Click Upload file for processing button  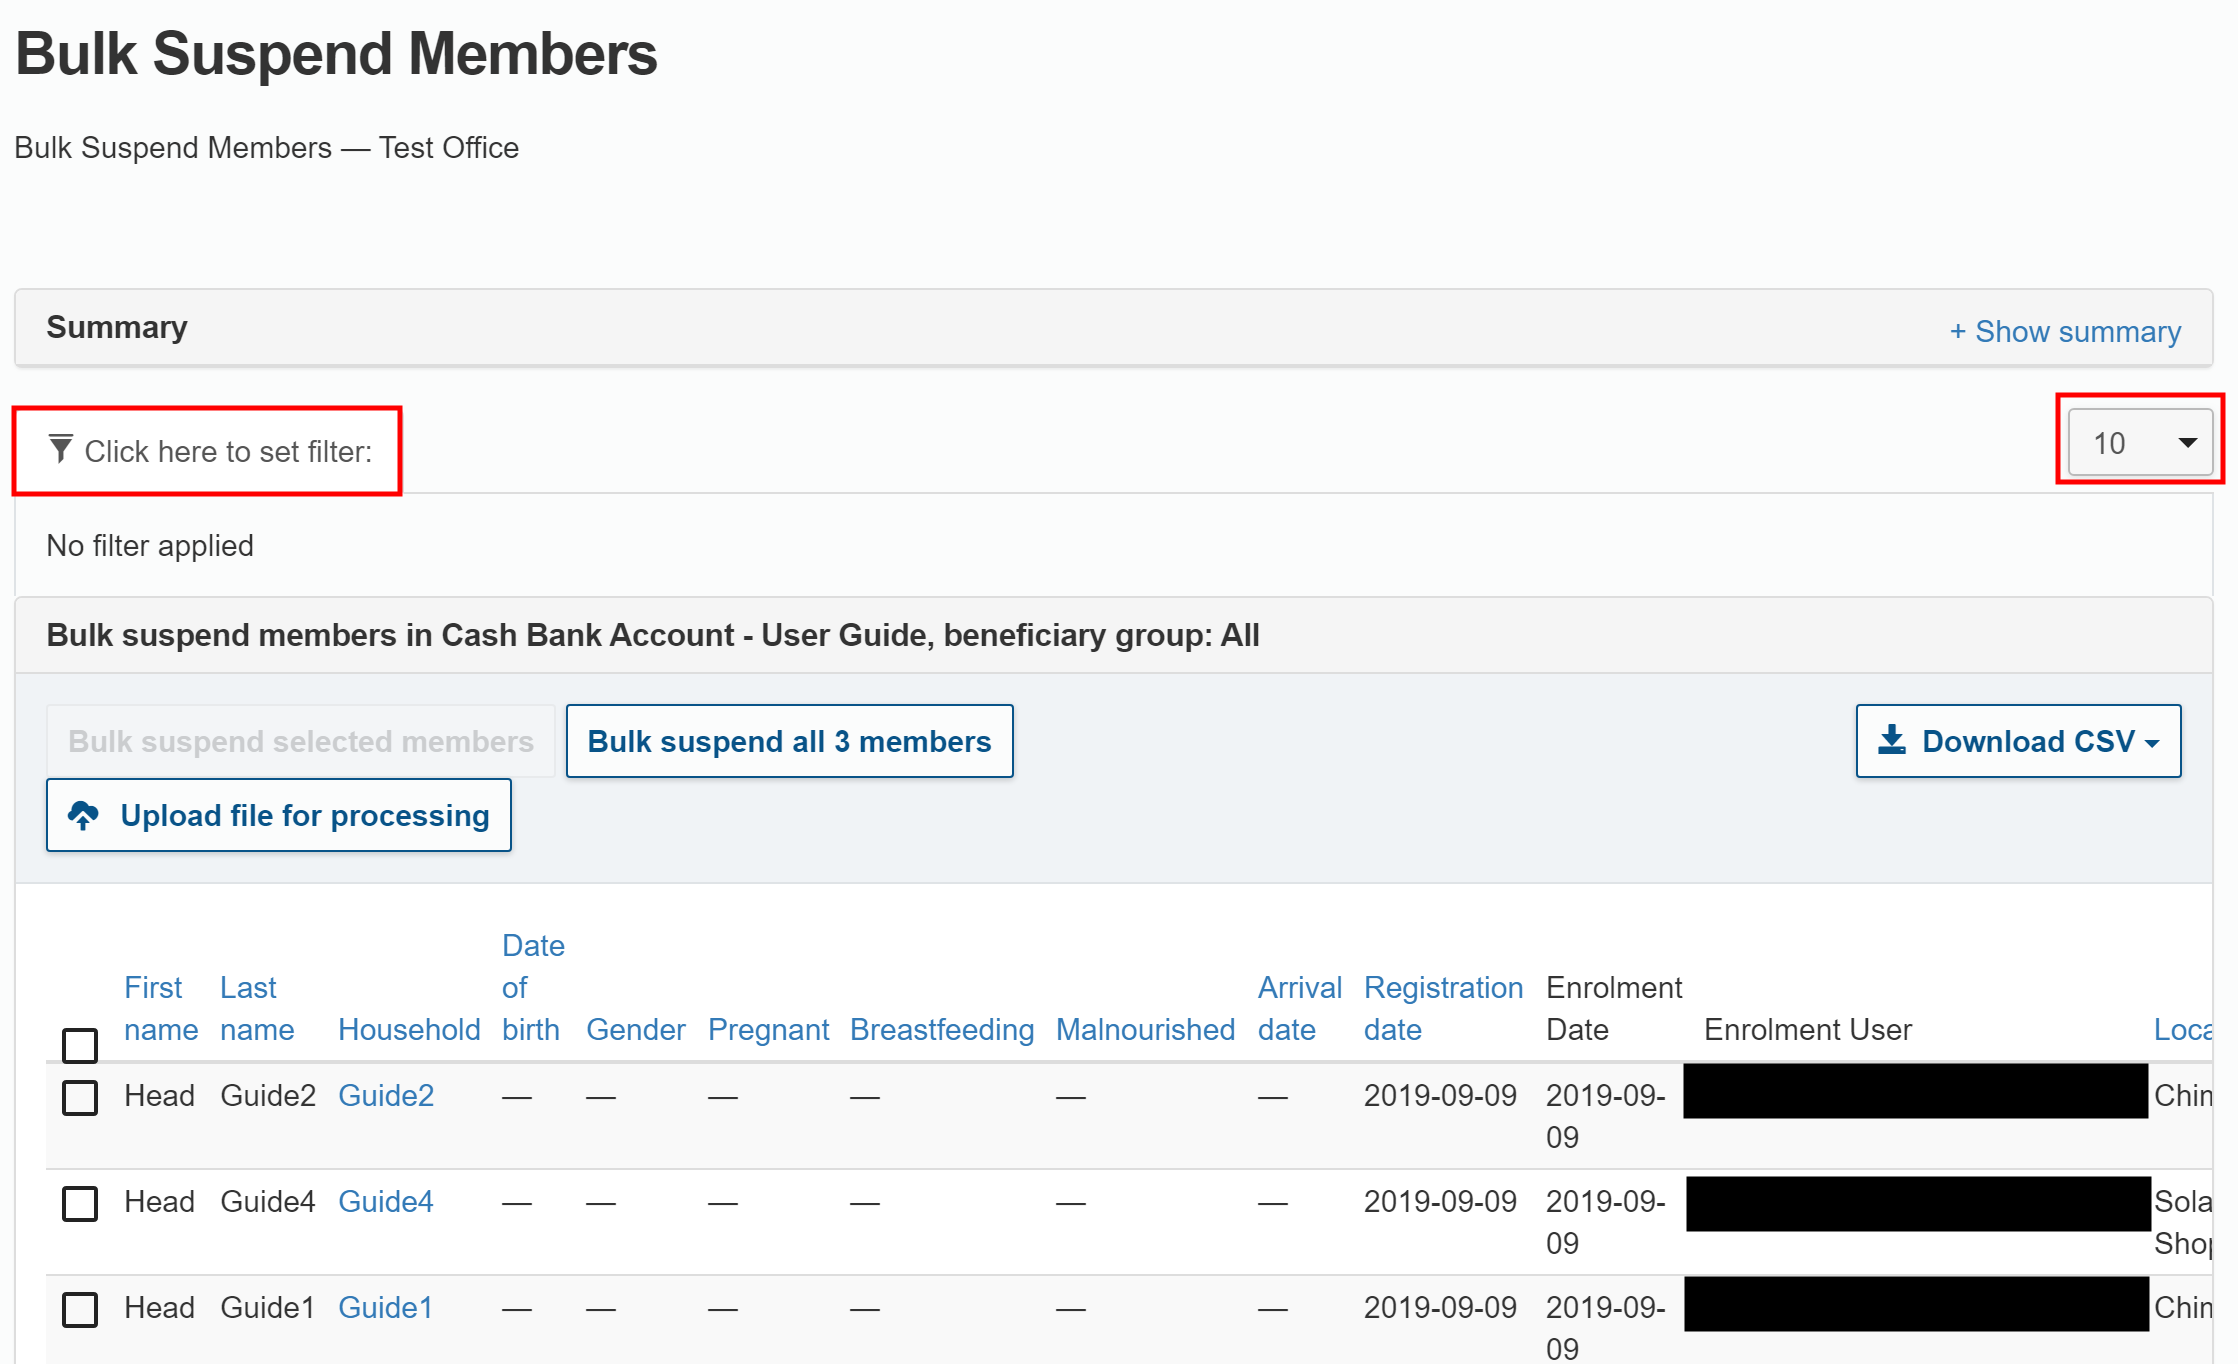(x=279, y=815)
